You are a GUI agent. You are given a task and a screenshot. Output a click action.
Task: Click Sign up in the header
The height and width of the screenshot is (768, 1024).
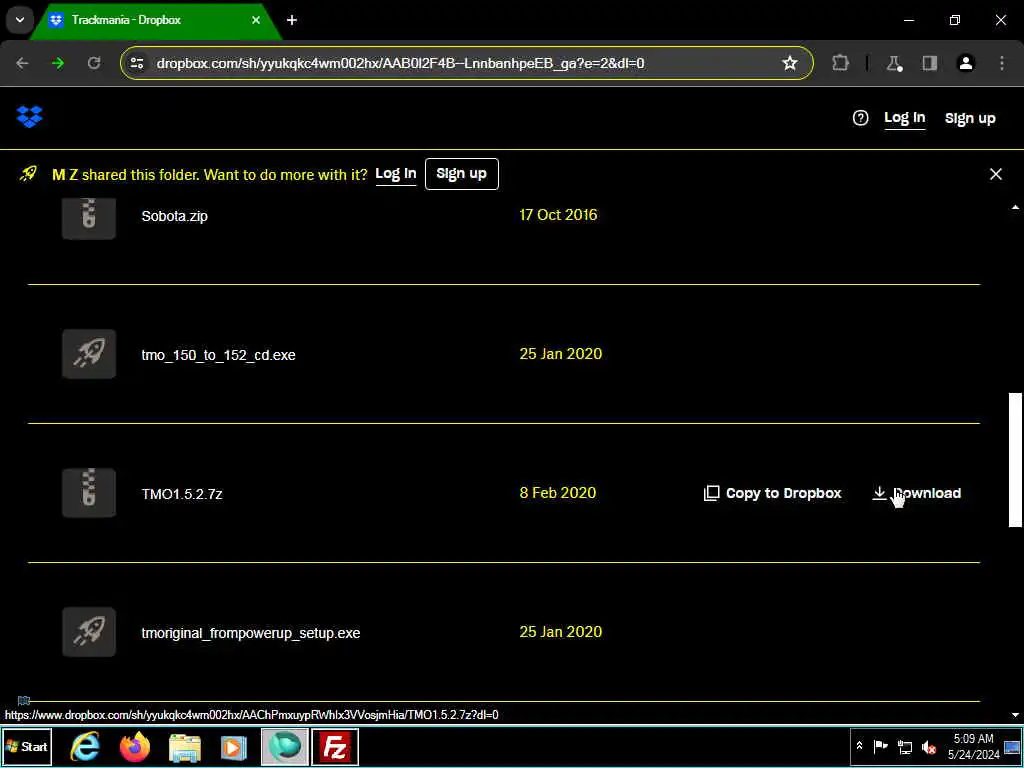point(970,118)
